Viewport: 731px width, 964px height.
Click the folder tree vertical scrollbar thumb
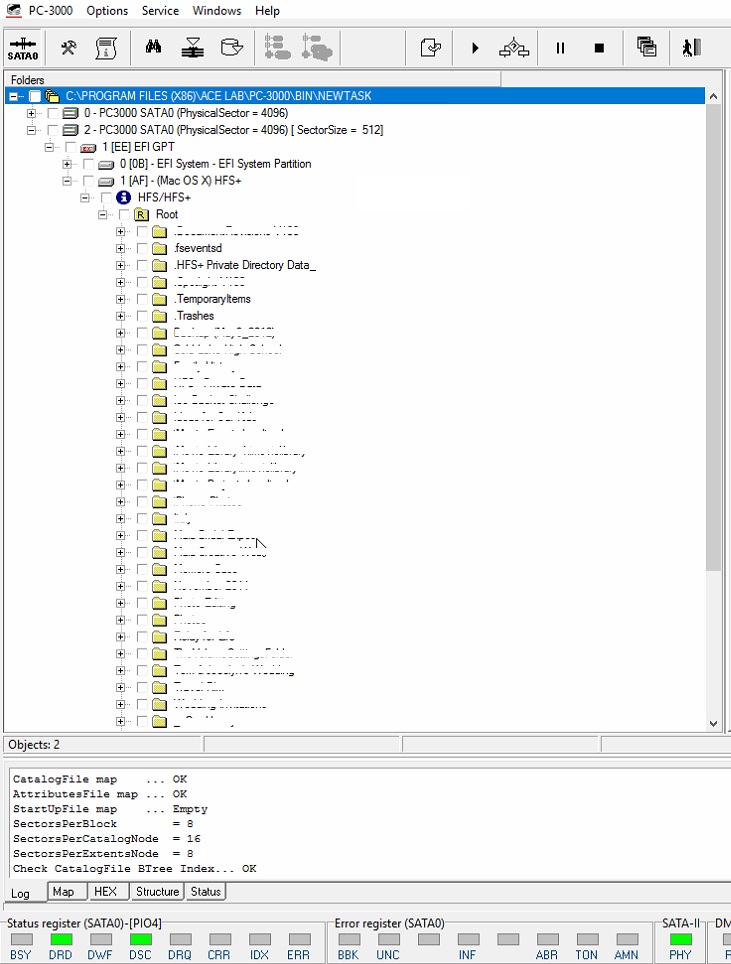click(713, 338)
